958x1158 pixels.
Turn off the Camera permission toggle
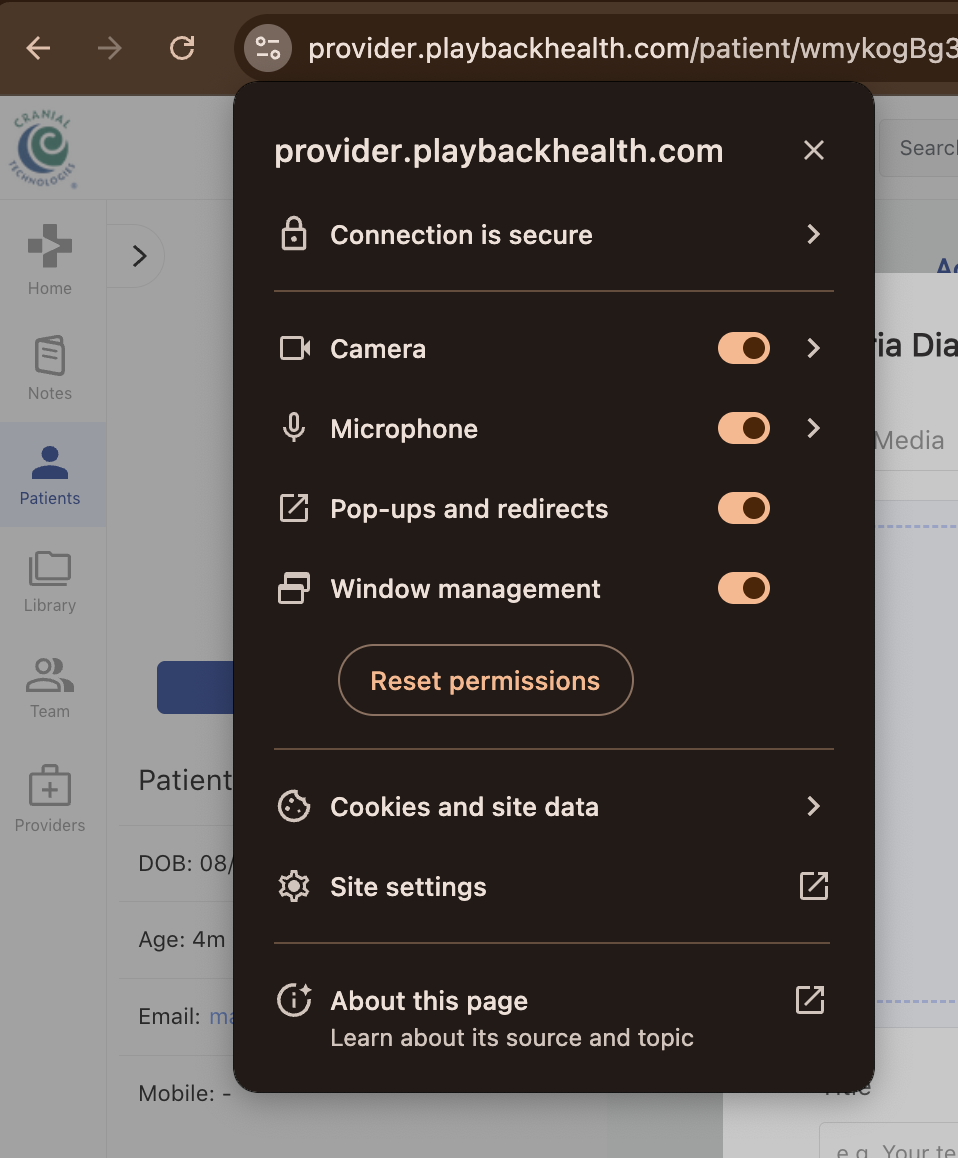(744, 348)
